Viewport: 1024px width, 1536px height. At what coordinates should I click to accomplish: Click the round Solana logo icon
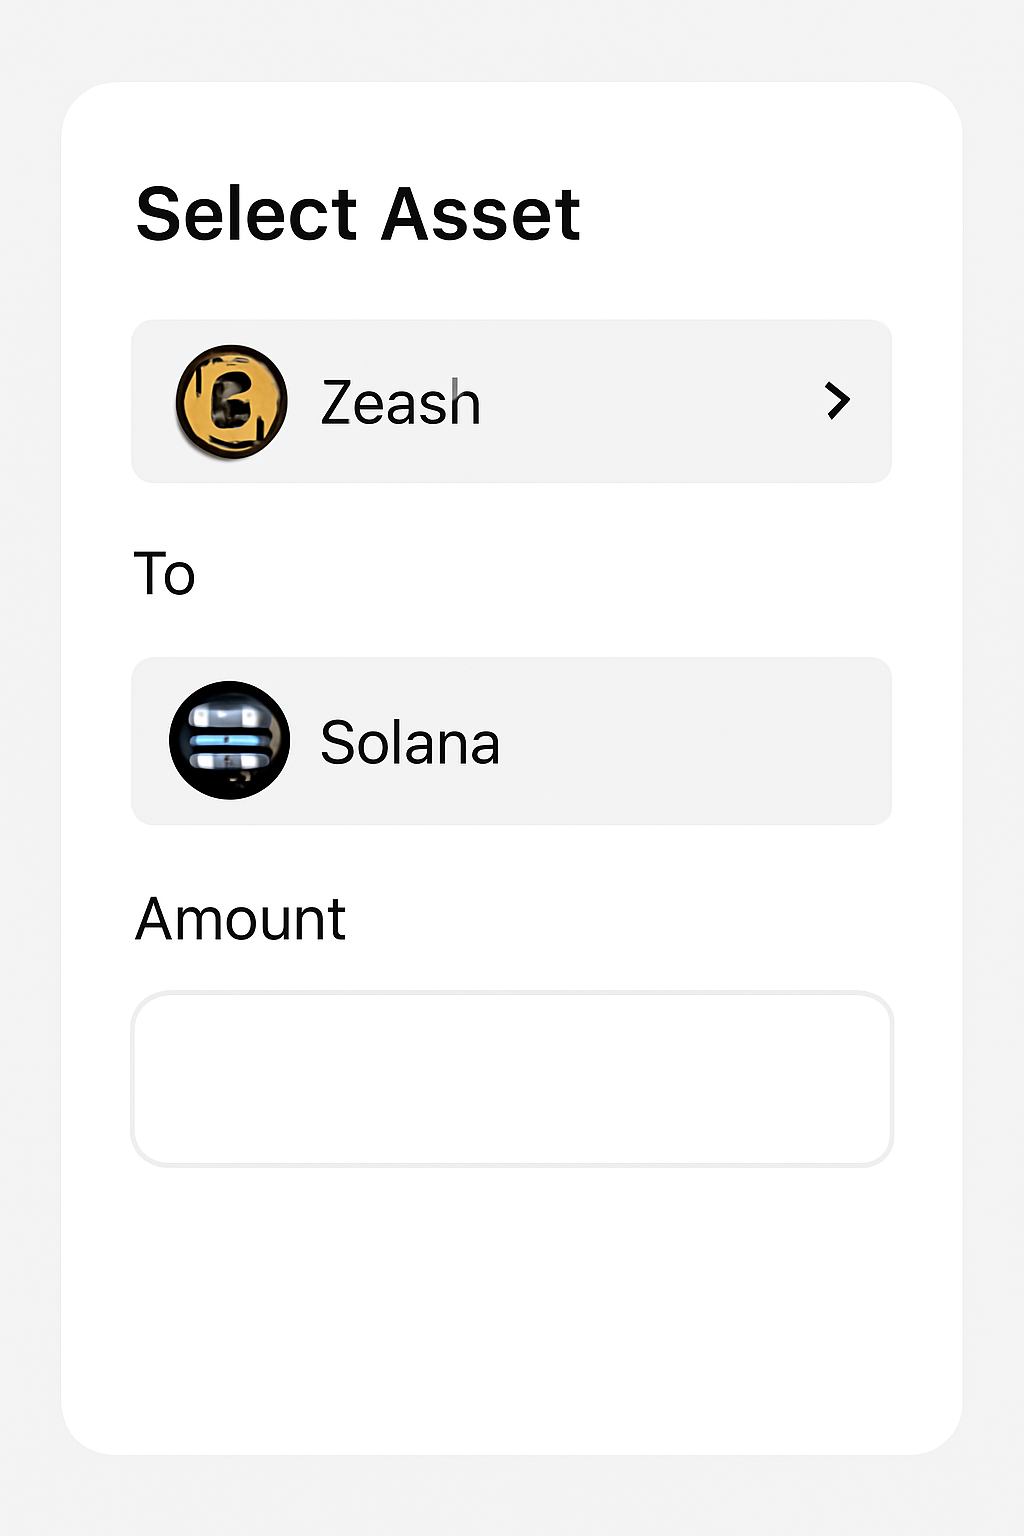229,741
